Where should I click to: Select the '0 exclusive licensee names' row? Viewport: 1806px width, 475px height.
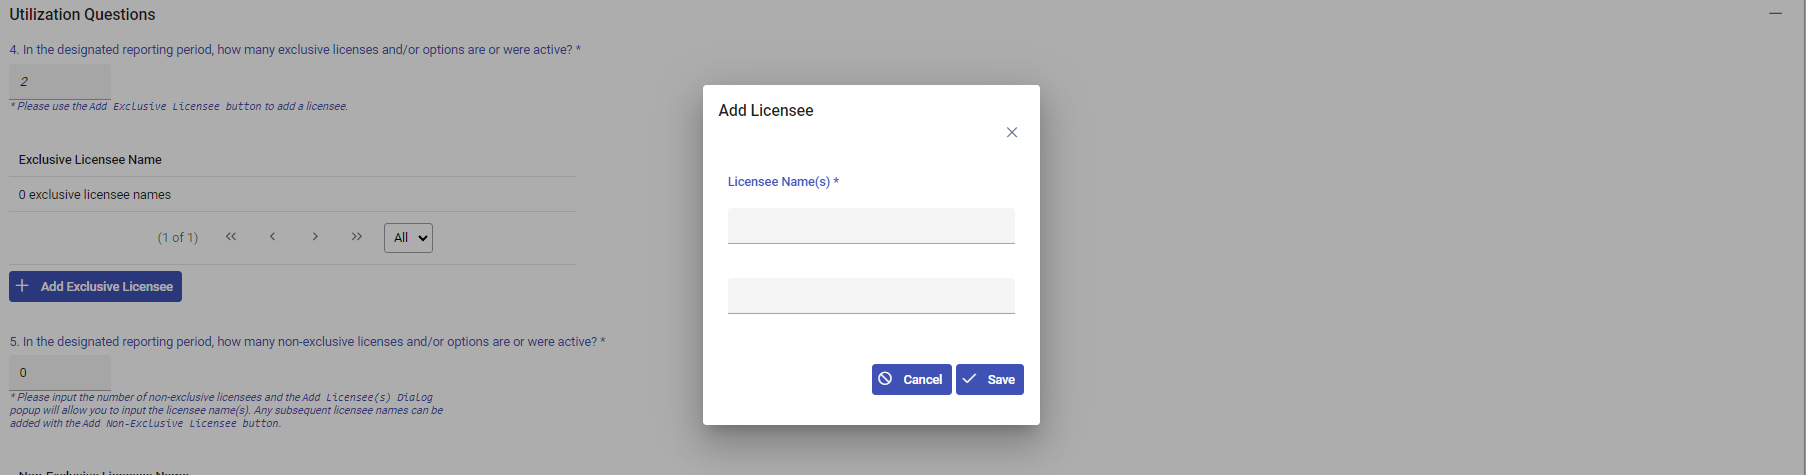[95, 195]
